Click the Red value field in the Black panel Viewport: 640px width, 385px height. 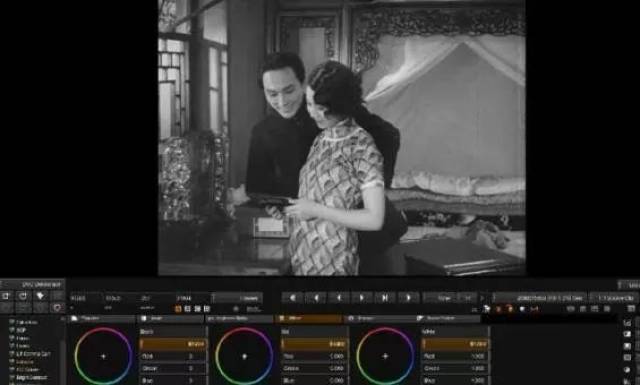pos(173,356)
